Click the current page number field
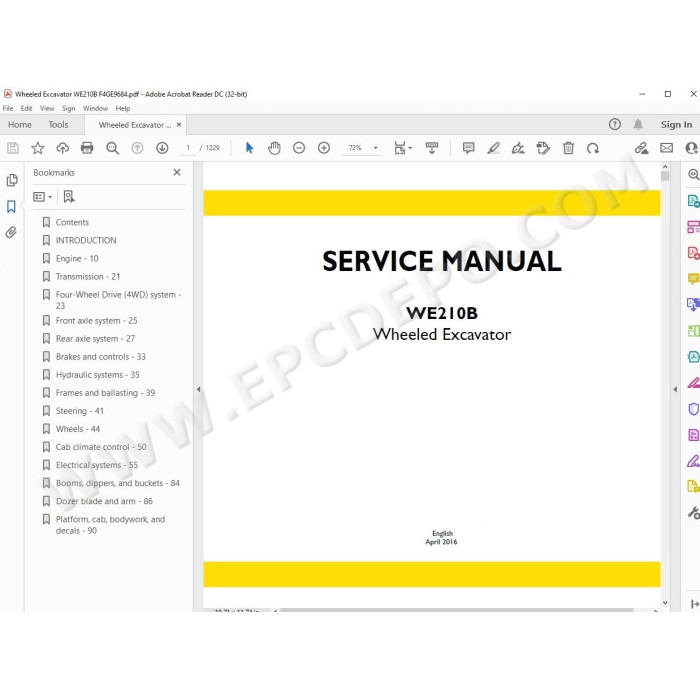The image size is (700, 700). click(x=188, y=148)
